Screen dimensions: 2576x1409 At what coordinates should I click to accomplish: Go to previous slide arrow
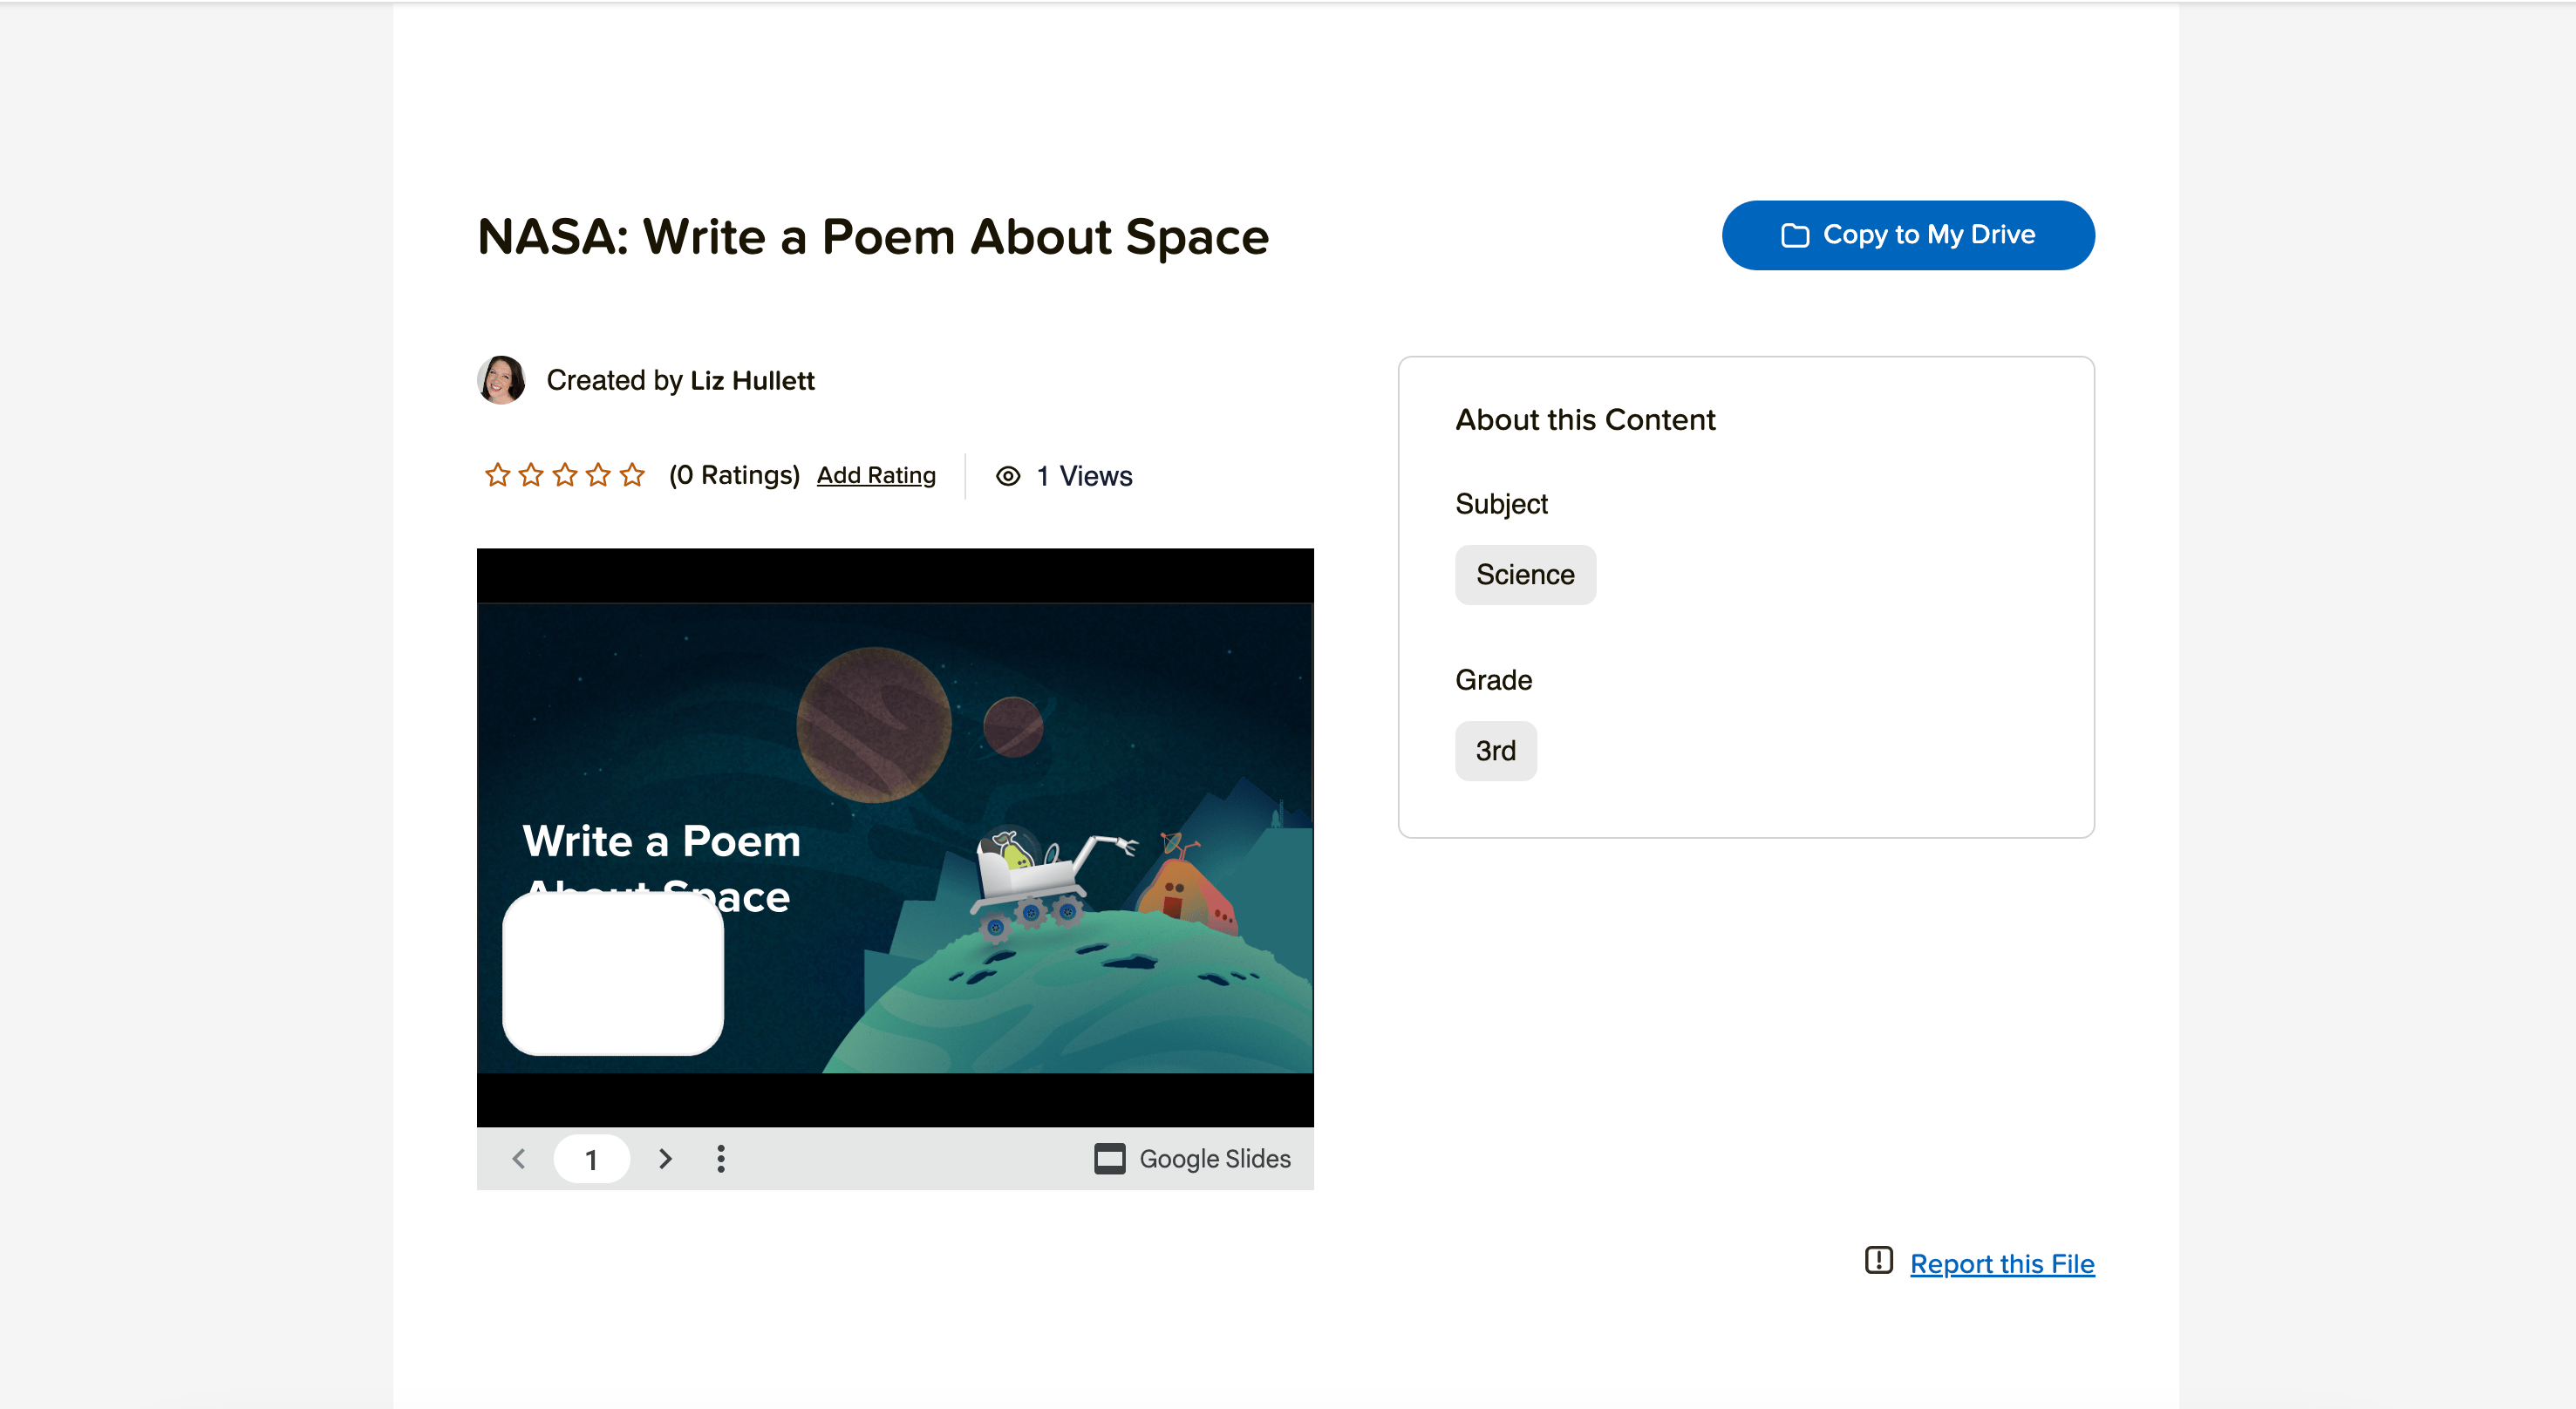coord(518,1159)
